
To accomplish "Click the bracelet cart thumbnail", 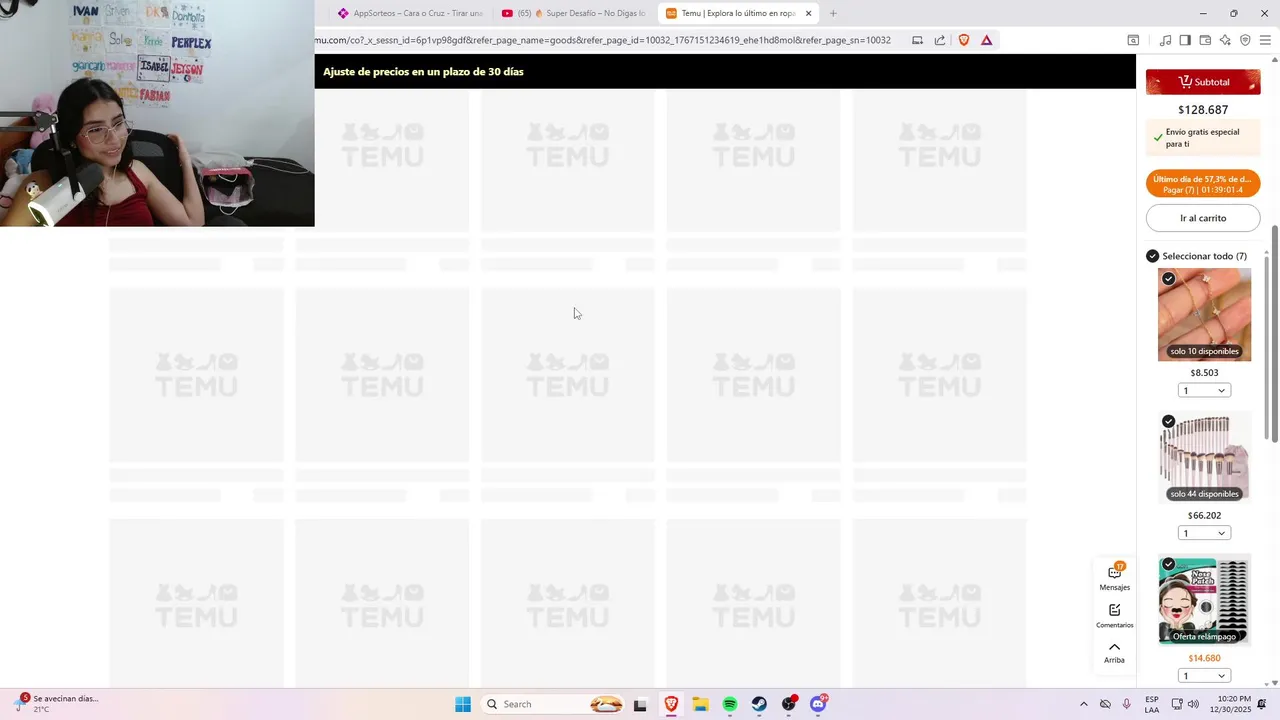I will (x=1204, y=315).
